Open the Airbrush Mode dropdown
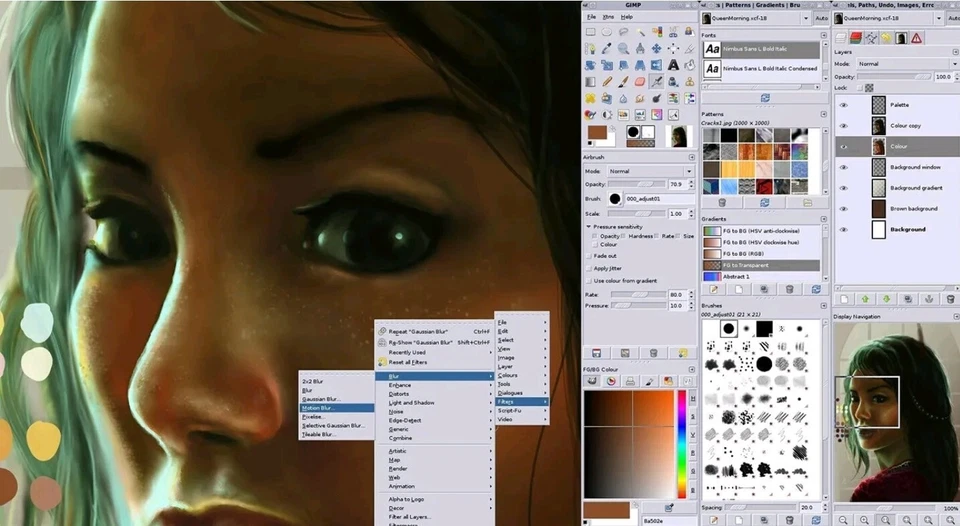 click(x=650, y=171)
